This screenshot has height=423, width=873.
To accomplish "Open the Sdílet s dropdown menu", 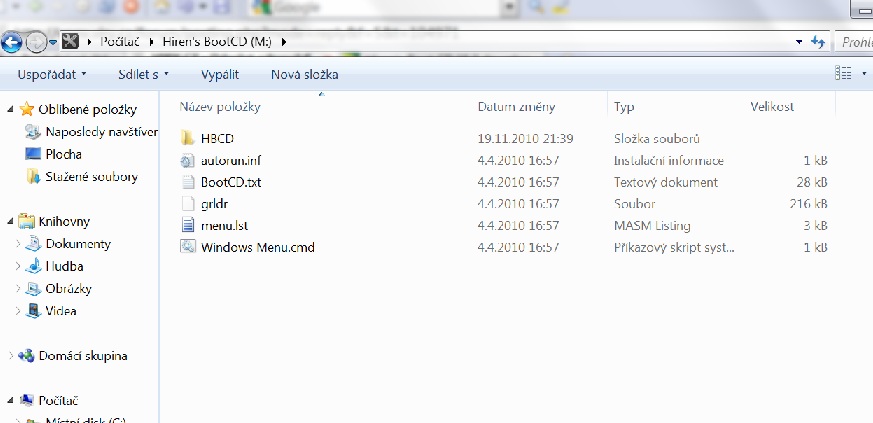I will tap(144, 74).
